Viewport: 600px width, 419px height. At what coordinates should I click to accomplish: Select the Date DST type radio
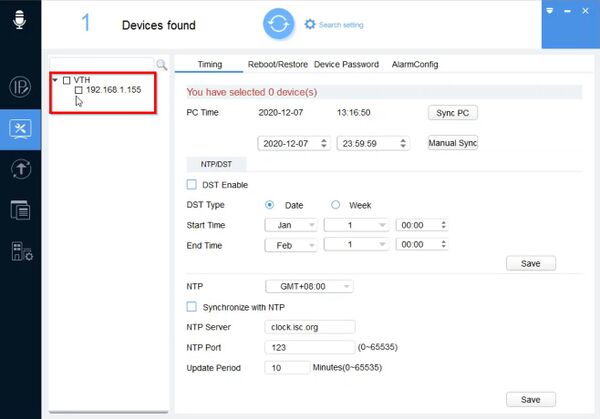(x=269, y=205)
